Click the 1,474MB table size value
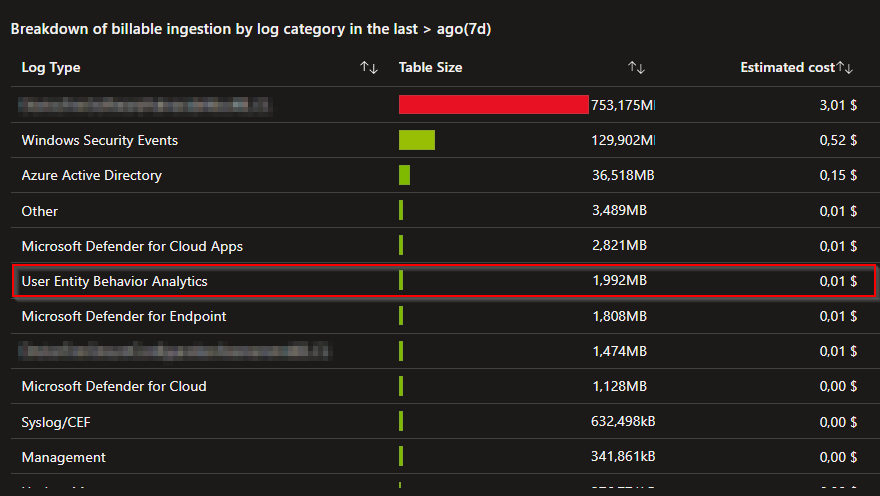This screenshot has height=496, width=880. [x=620, y=351]
